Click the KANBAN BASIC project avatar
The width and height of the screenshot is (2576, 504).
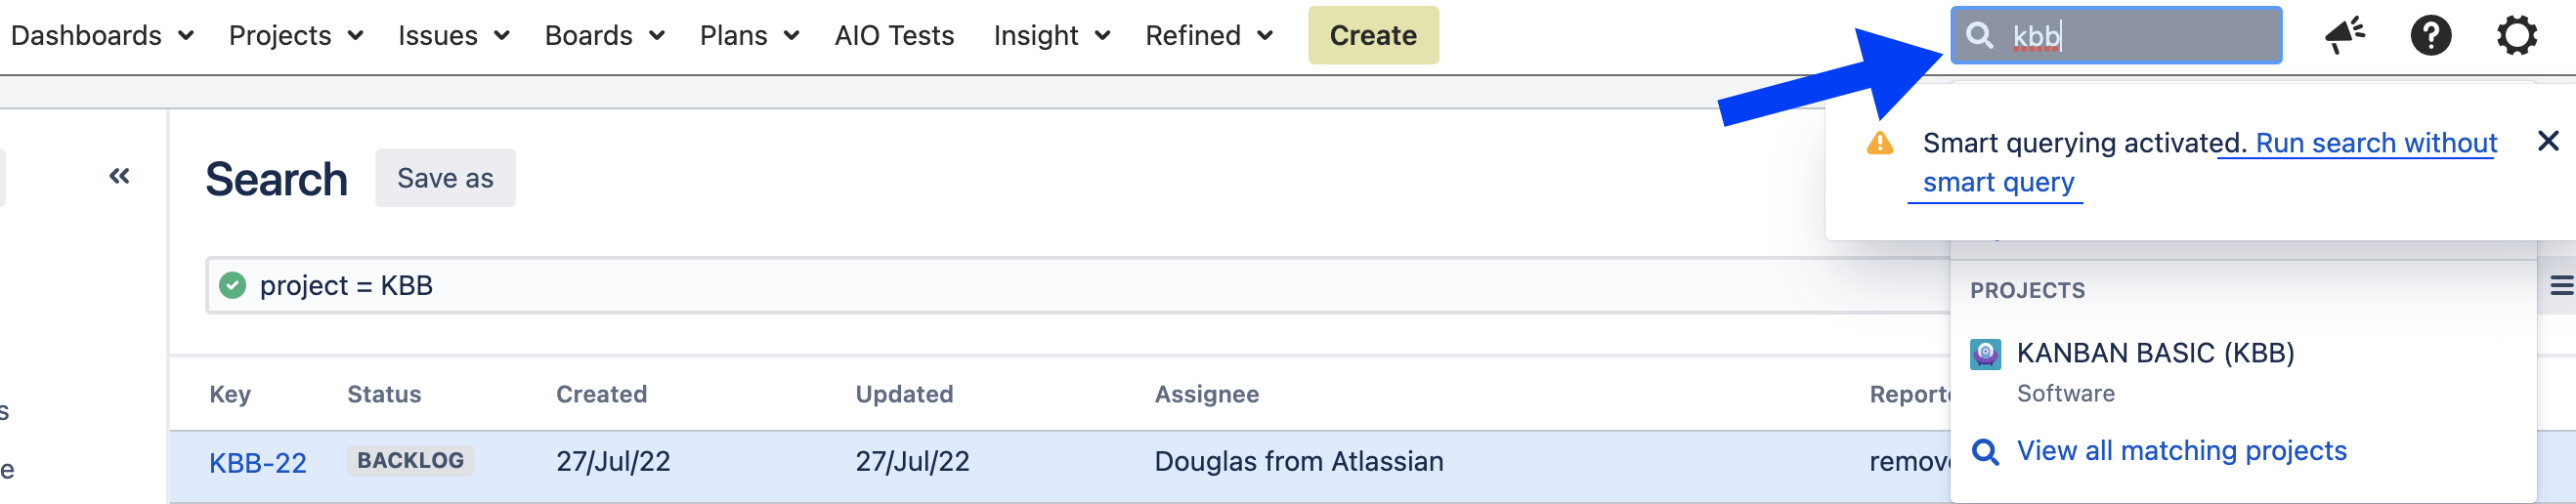point(1985,354)
